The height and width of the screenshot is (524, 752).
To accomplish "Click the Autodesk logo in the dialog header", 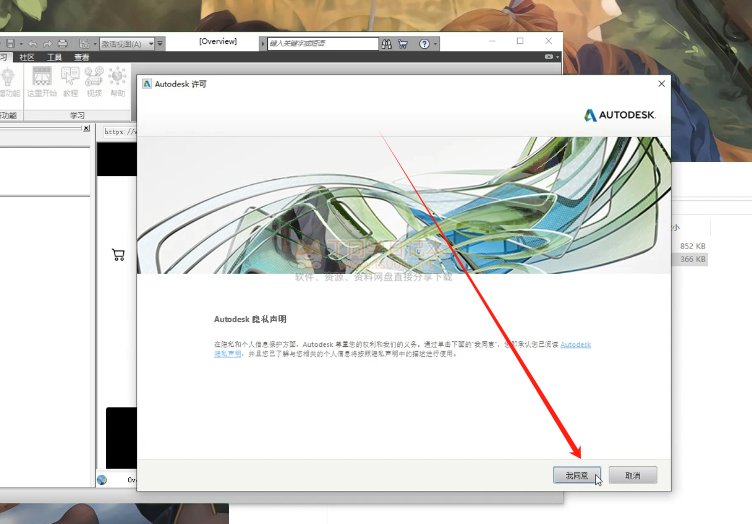I will (619, 115).
